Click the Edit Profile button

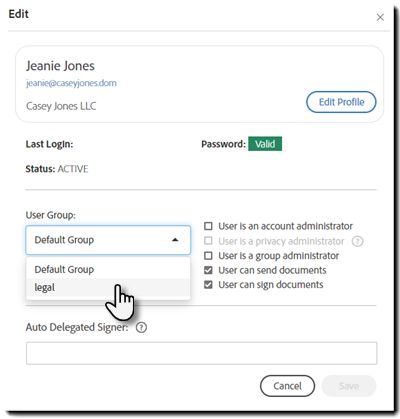click(341, 102)
